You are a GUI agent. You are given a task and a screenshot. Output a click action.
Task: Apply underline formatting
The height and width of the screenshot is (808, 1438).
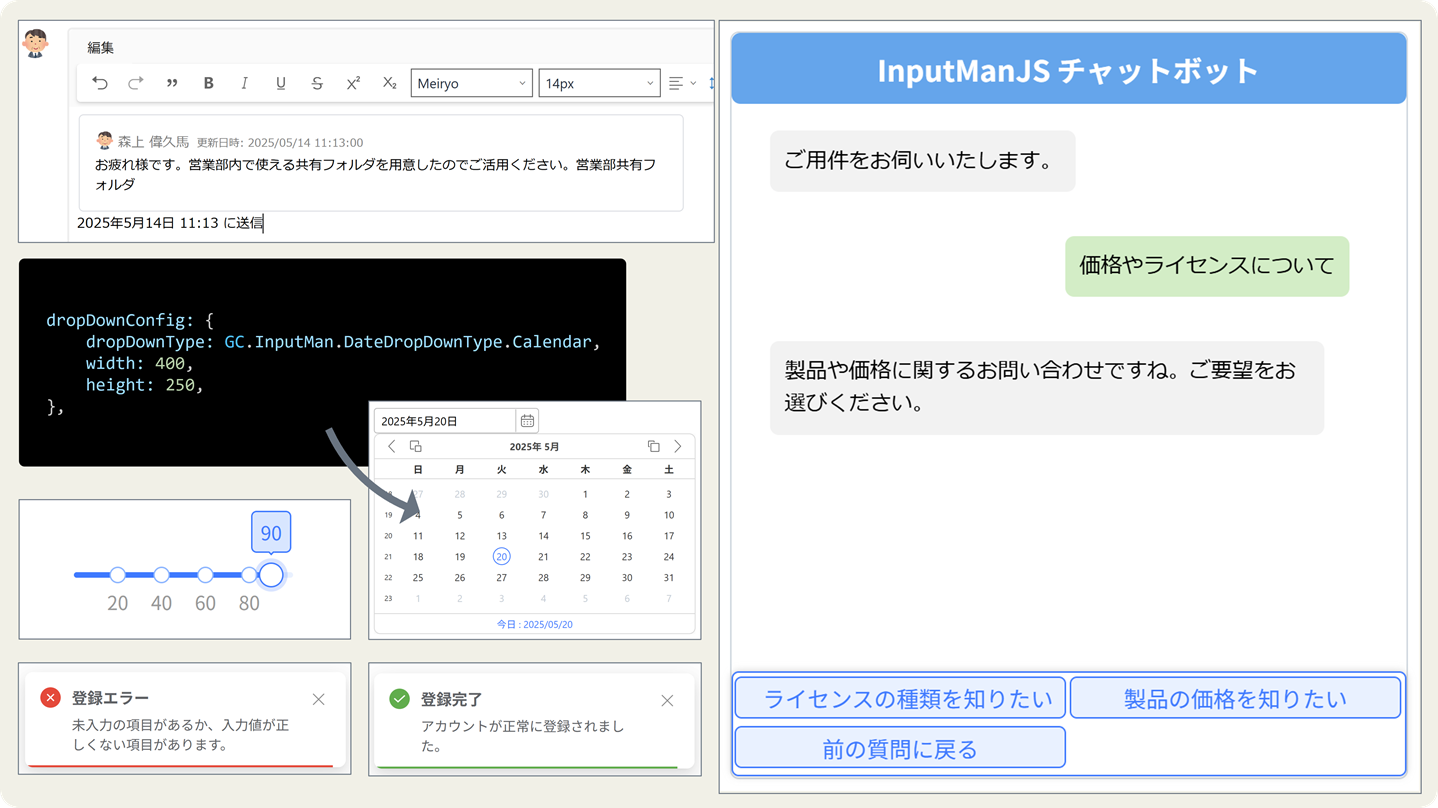click(280, 84)
